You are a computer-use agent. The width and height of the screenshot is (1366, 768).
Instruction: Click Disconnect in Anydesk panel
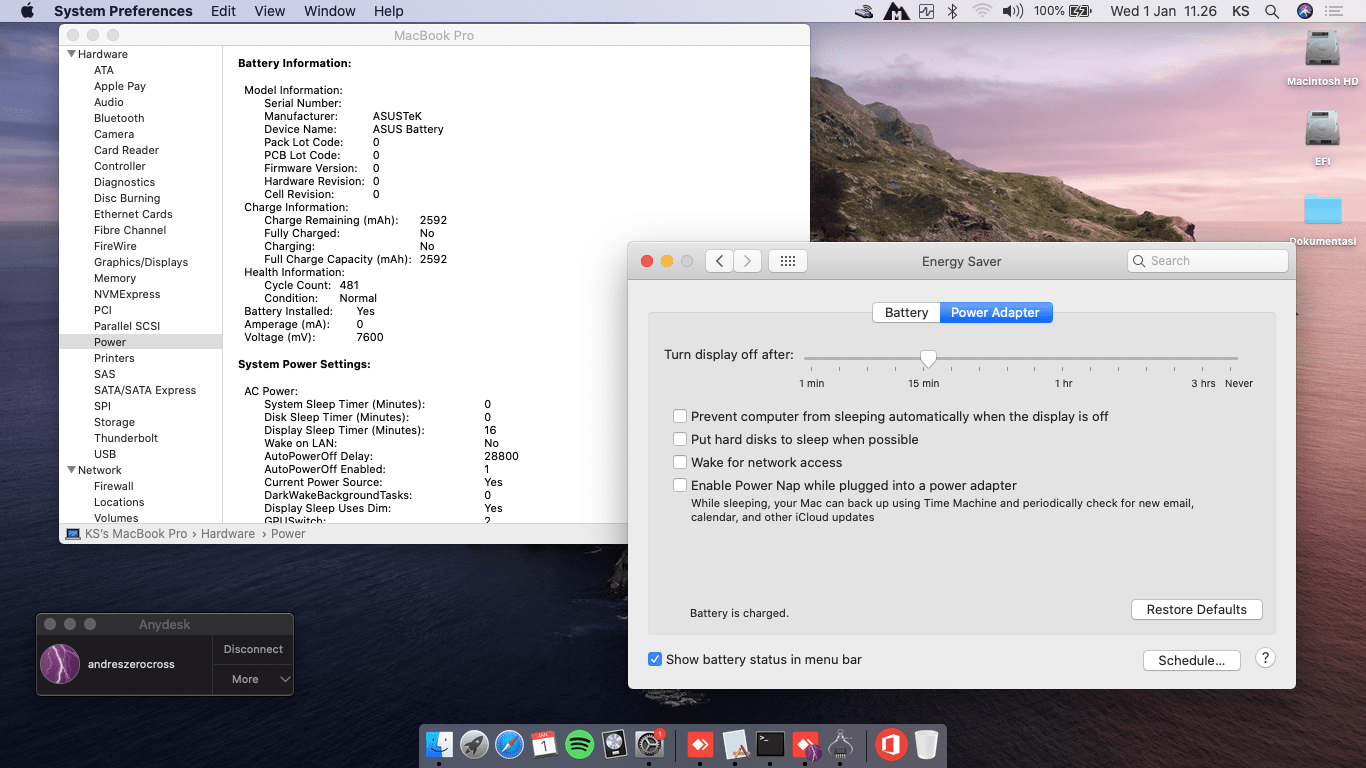click(x=253, y=649)
